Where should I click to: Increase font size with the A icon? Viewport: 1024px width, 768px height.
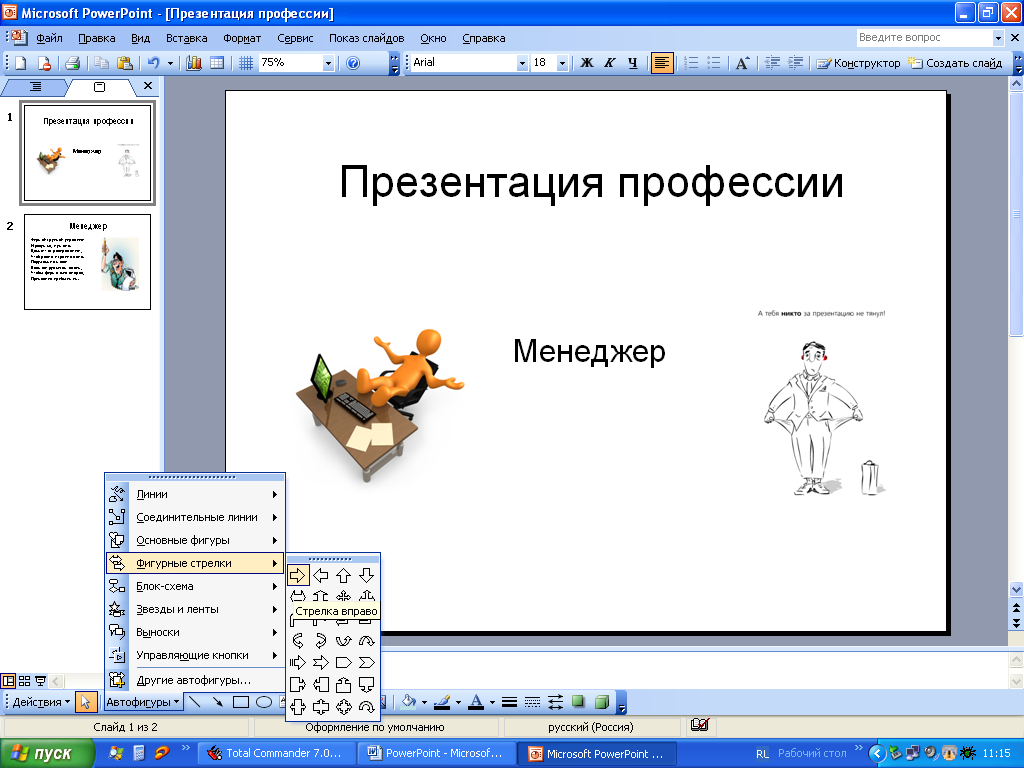[742, 63]
